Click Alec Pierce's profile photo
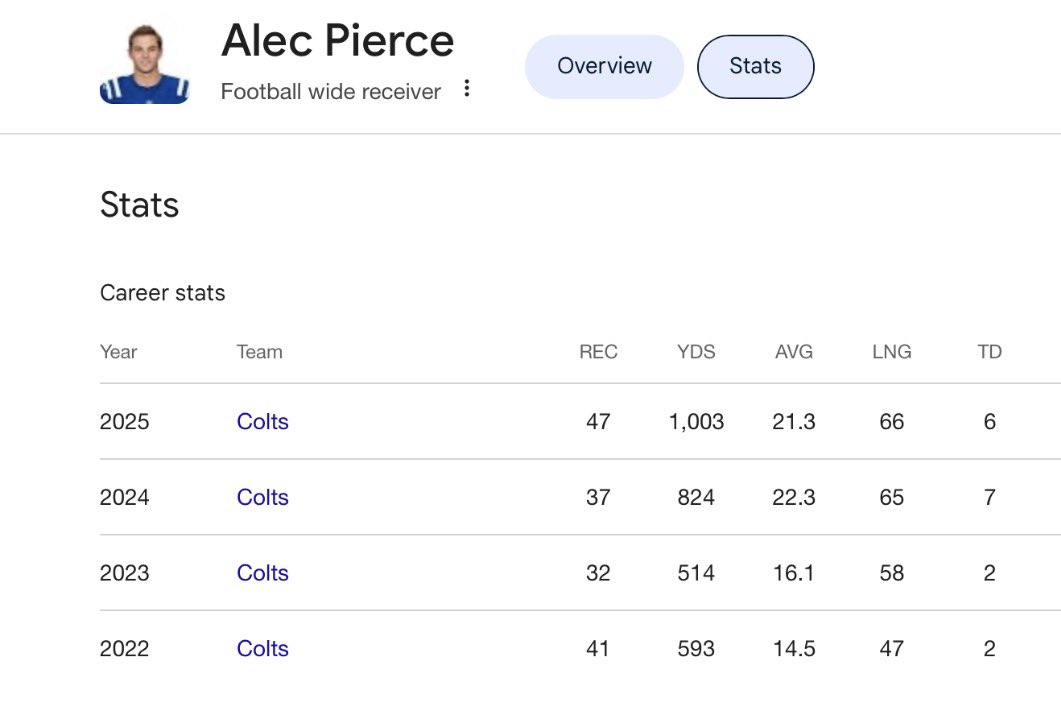The image size is (1061, 709). point(144,65)
